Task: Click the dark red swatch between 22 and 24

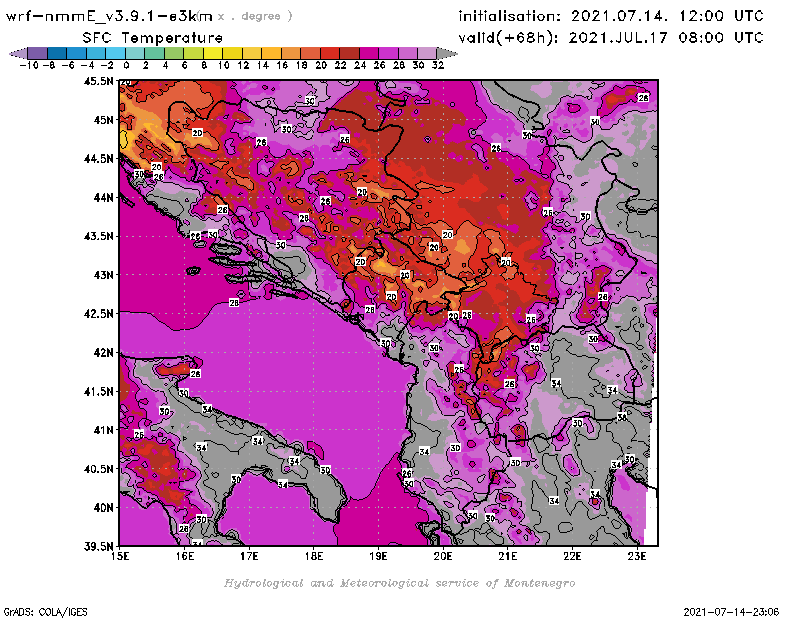Action: [349, 53]
